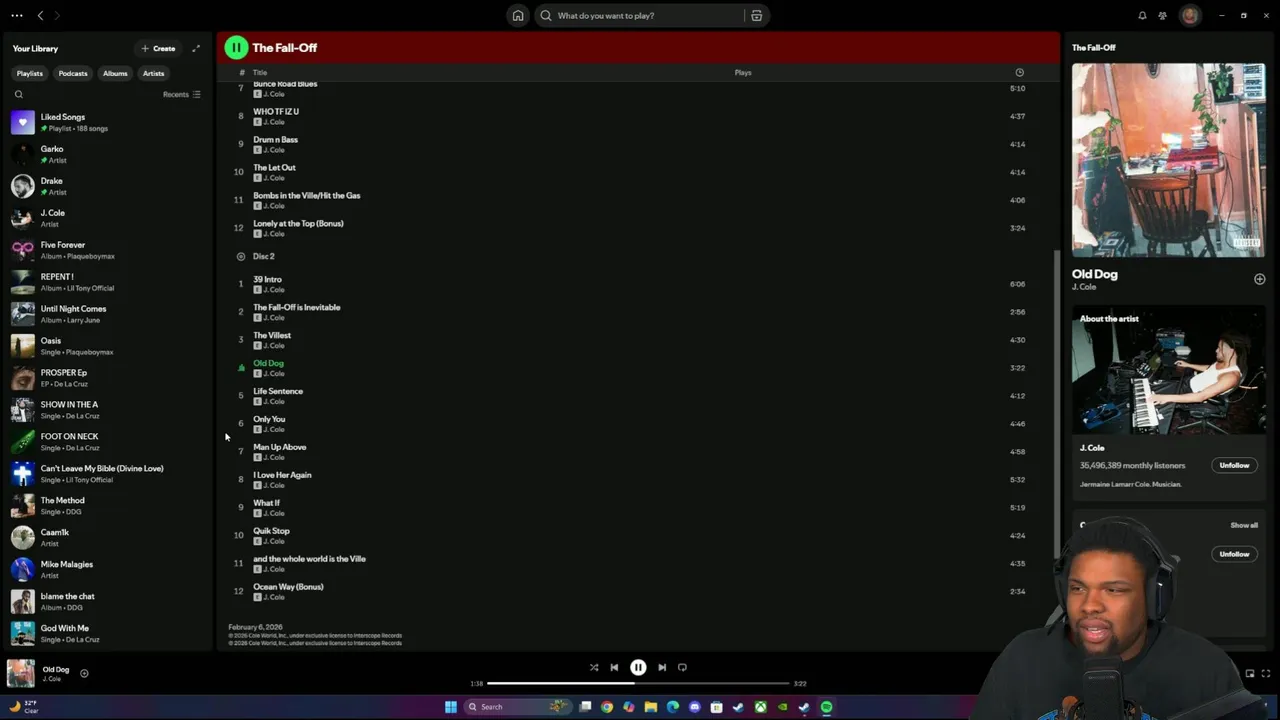Toggle shuffle in the player bar
1280x720 pixels.
click(594, 667)
